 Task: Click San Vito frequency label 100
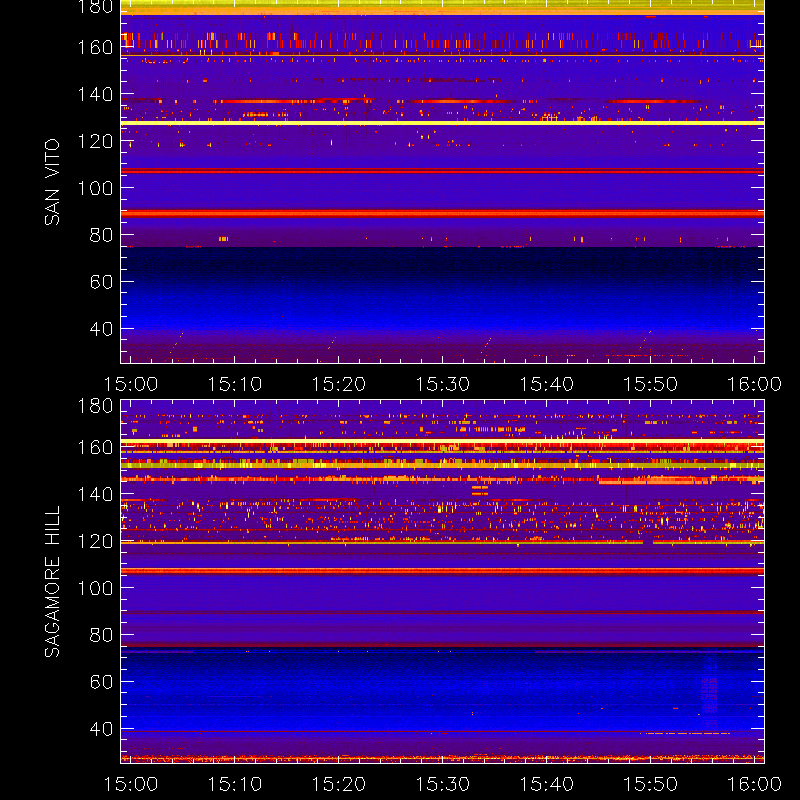coord(95,188)
